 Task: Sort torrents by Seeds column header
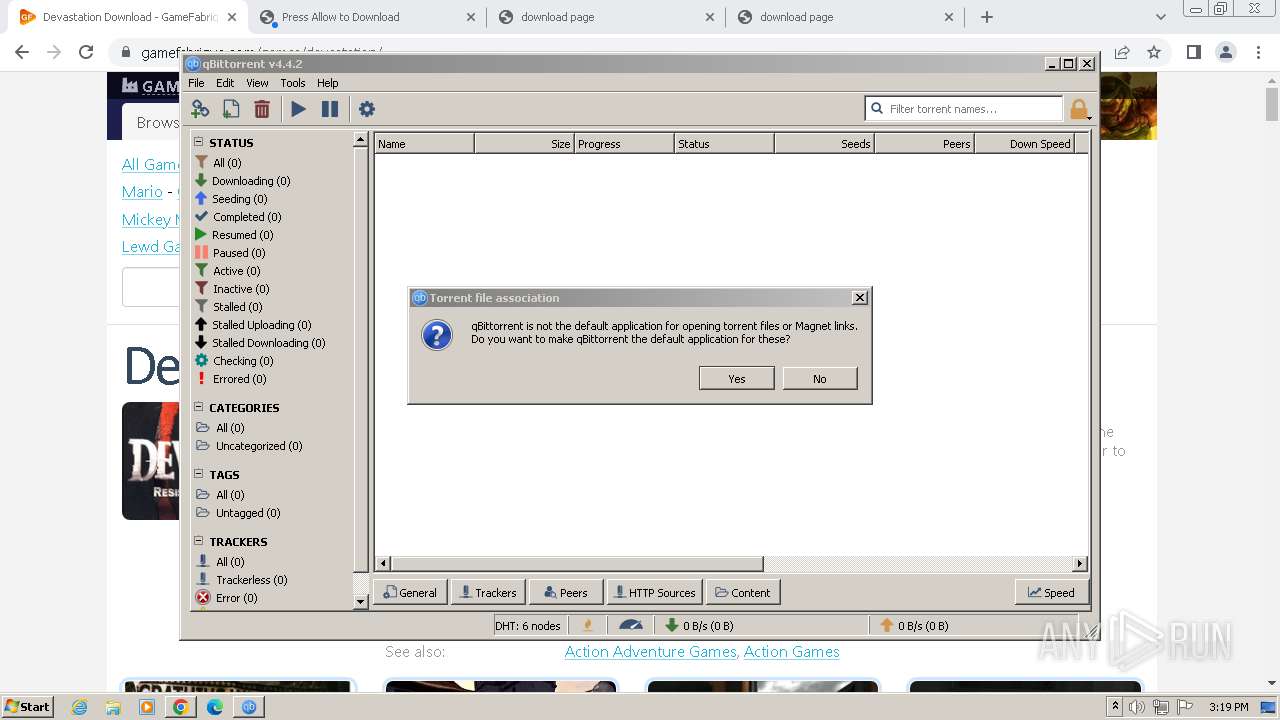coord(824,144)
